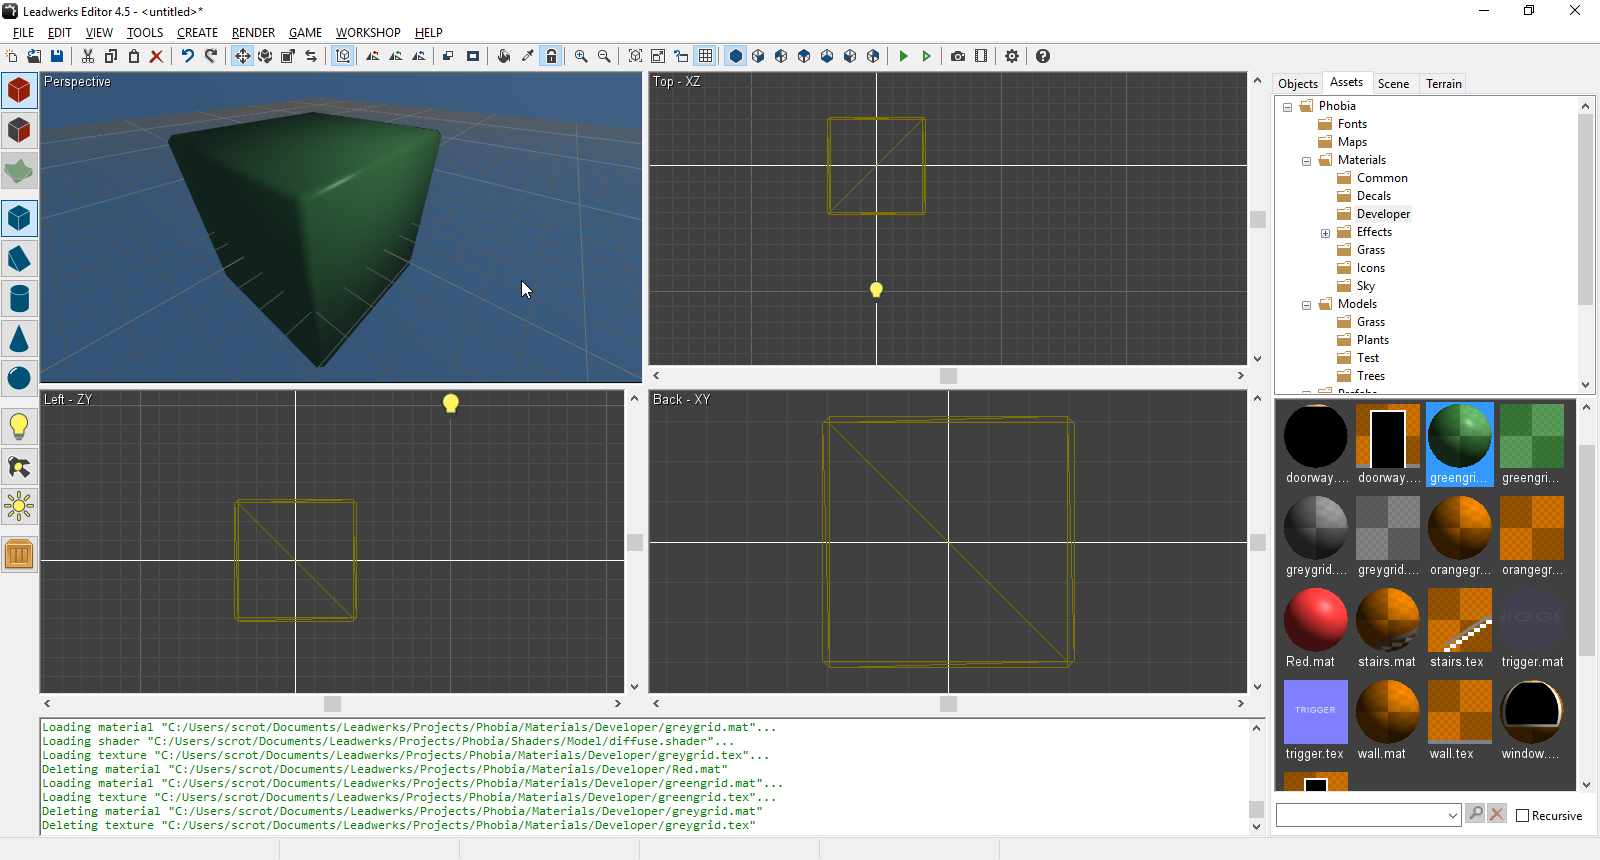Enable the Recursive checkbox
The height and width of the screenshot is (860, 1600).
tap(1523, 816)
